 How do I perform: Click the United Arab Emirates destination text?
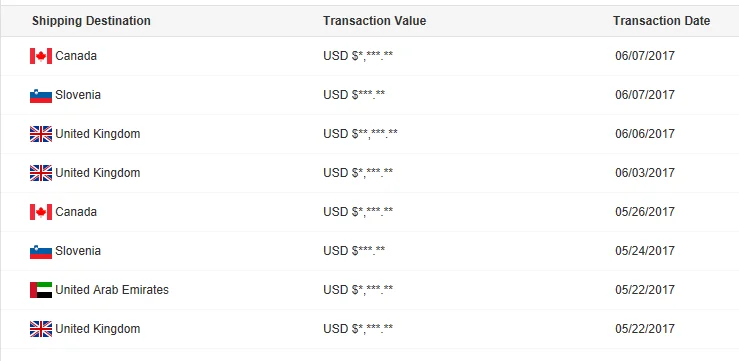click(112, 289)
